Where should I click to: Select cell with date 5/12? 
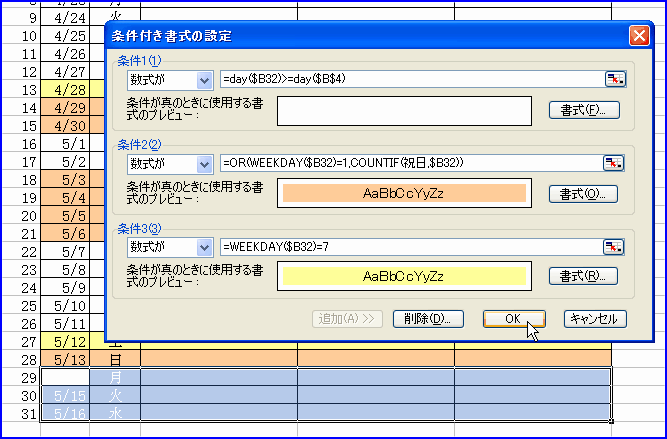pyautogui.click(x=65, y=342)
